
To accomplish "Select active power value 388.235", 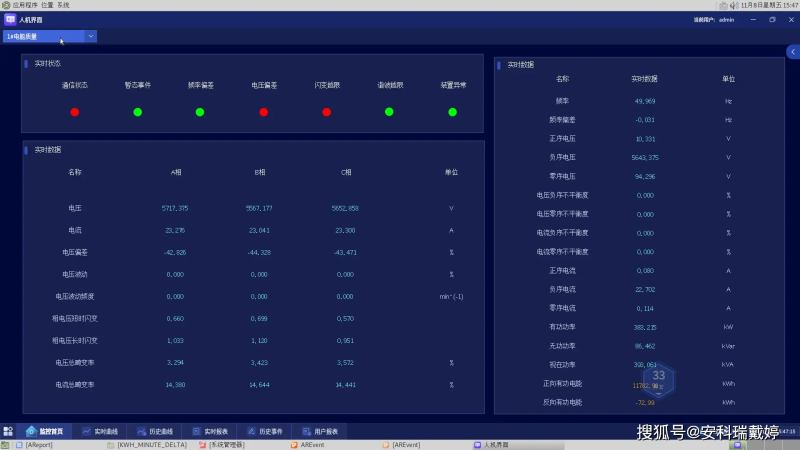I will point(645,327).
